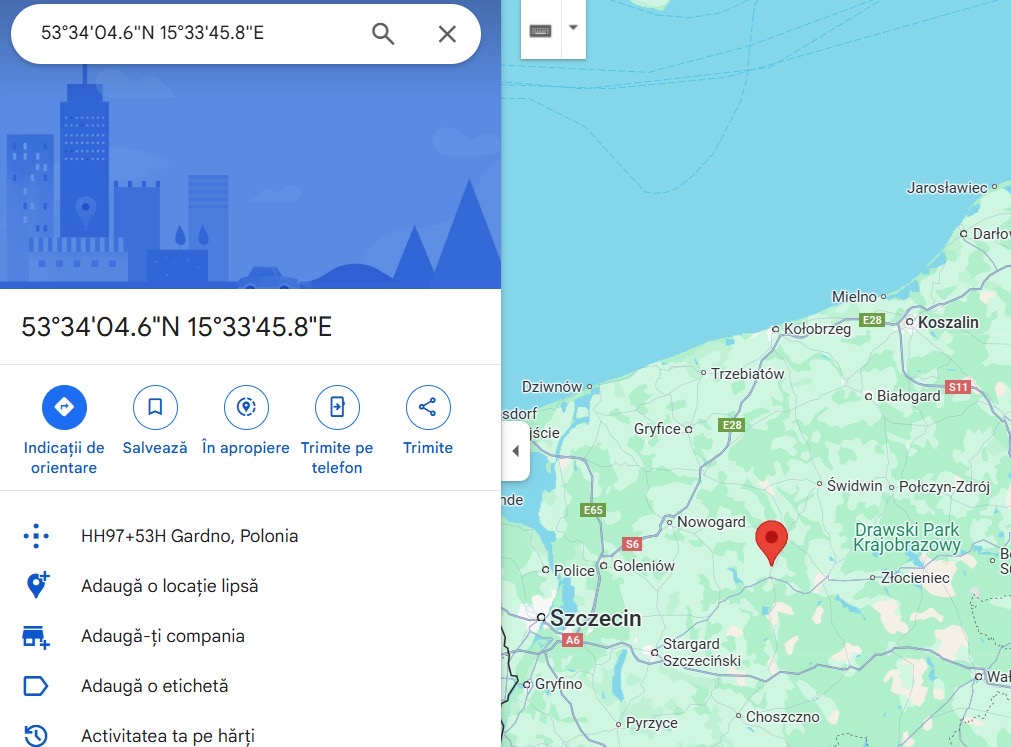Focus the coordinates search input field
The width and height of the screenshot is (1011, 747).
193,34
